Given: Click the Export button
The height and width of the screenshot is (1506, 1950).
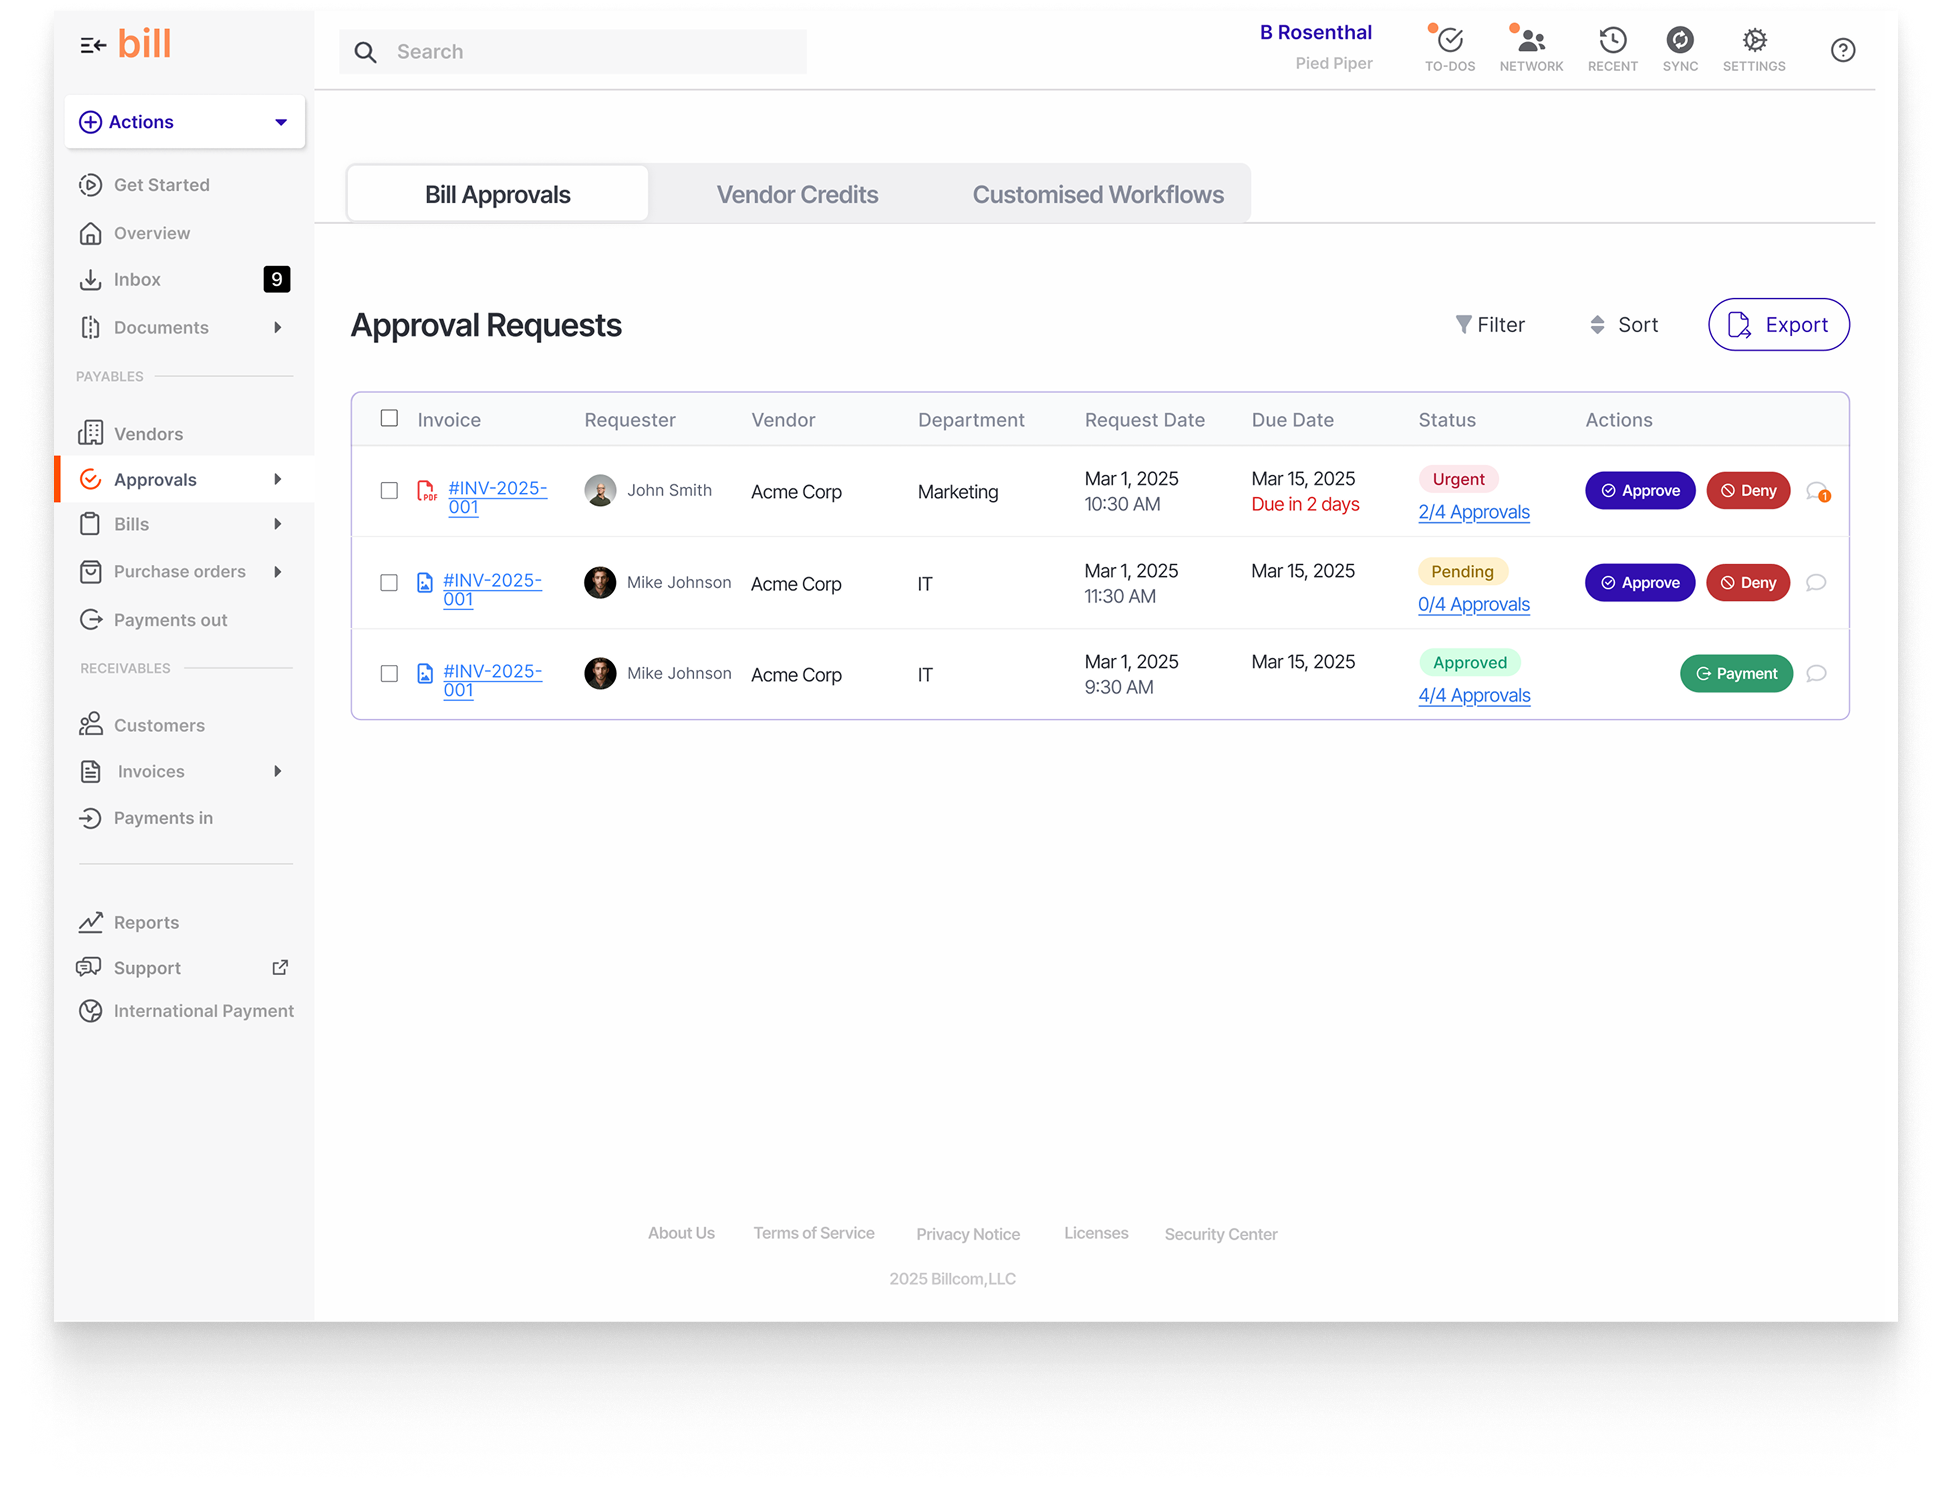Looking at the screenshot, I should coord(1778,325).
